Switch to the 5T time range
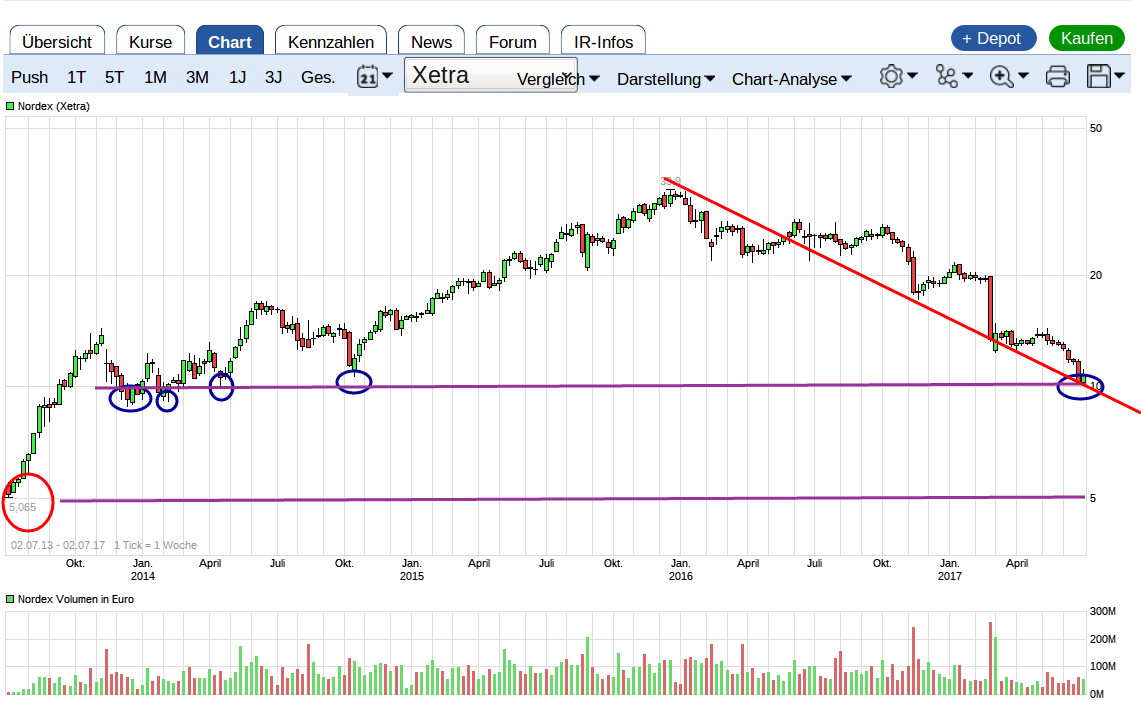This screenshot has width=1141, height=704. pyautogui.click(x=115, y=78)
